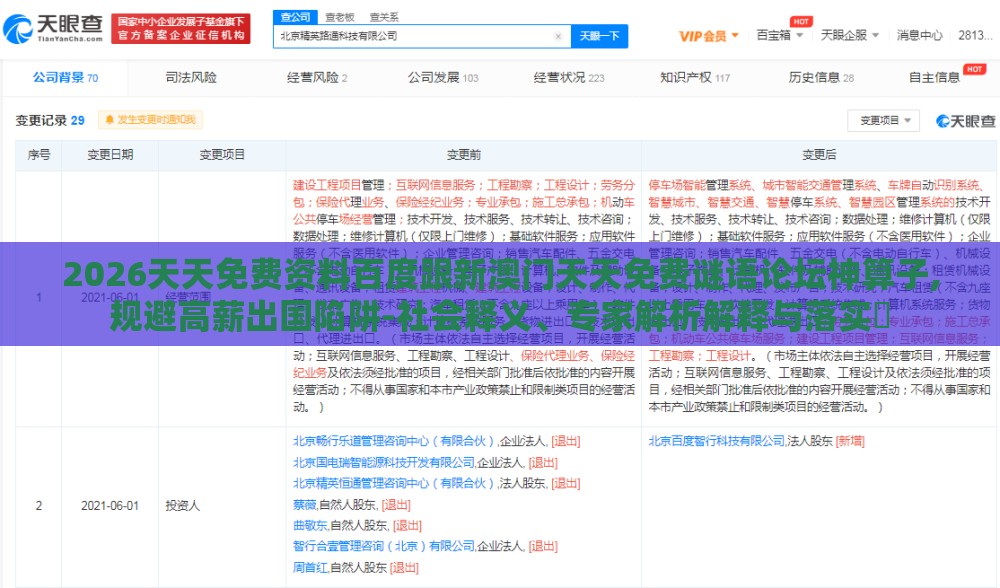Viewport: 1000px width, 588px height.
Task: Open the 公司背景 70 tab
Action: coord(65,78)
